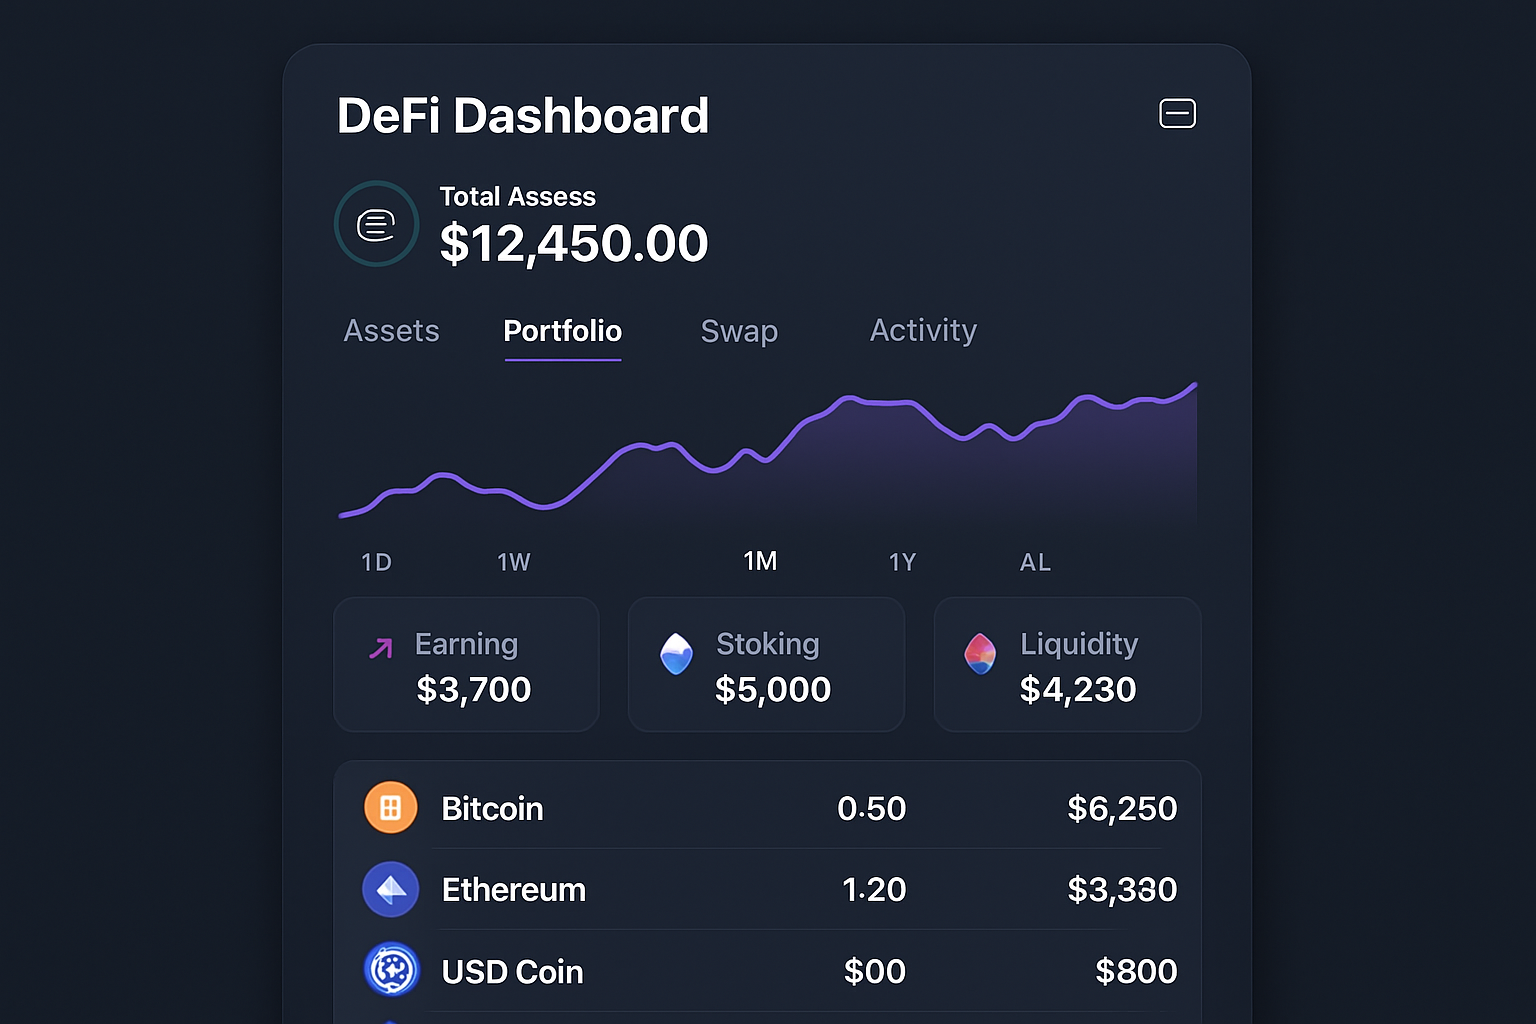Open the Liquidity $4,230 card
The image size is (1536, 1024).
(x=1067, y=664)
